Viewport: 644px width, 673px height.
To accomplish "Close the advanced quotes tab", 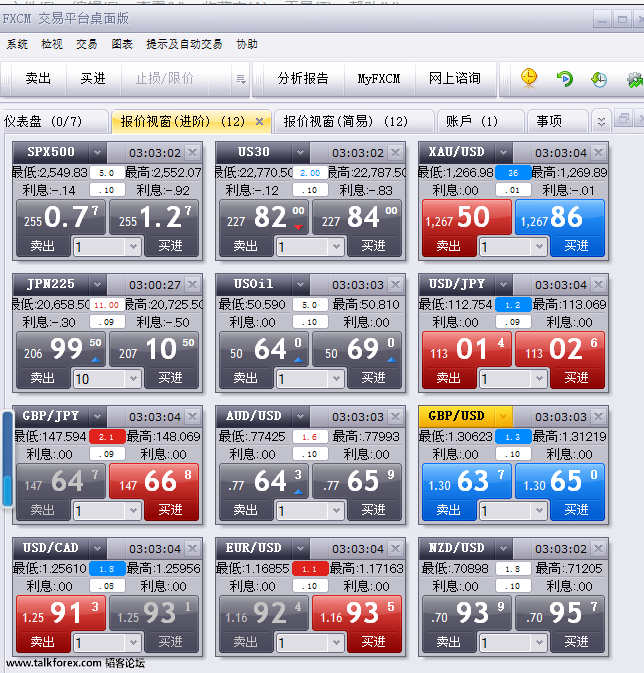I will pyautogui.click(x=259, y=121).
